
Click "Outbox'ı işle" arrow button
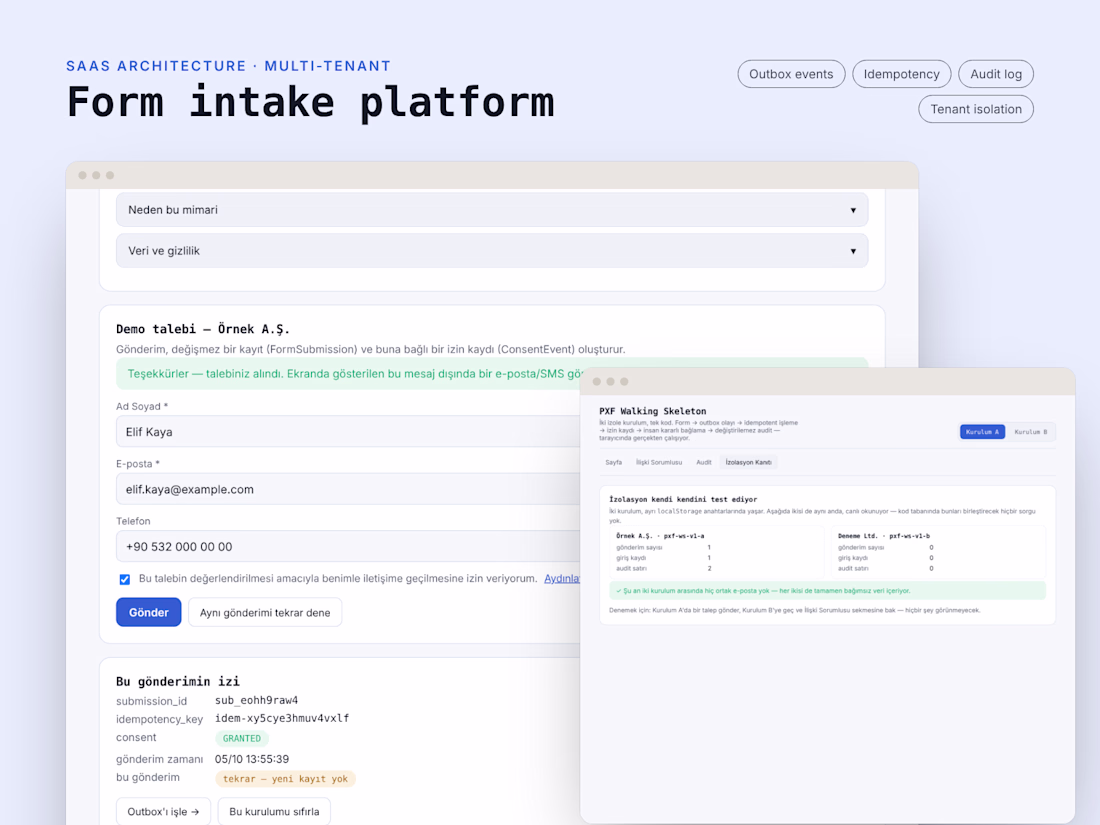pos(163,812)
